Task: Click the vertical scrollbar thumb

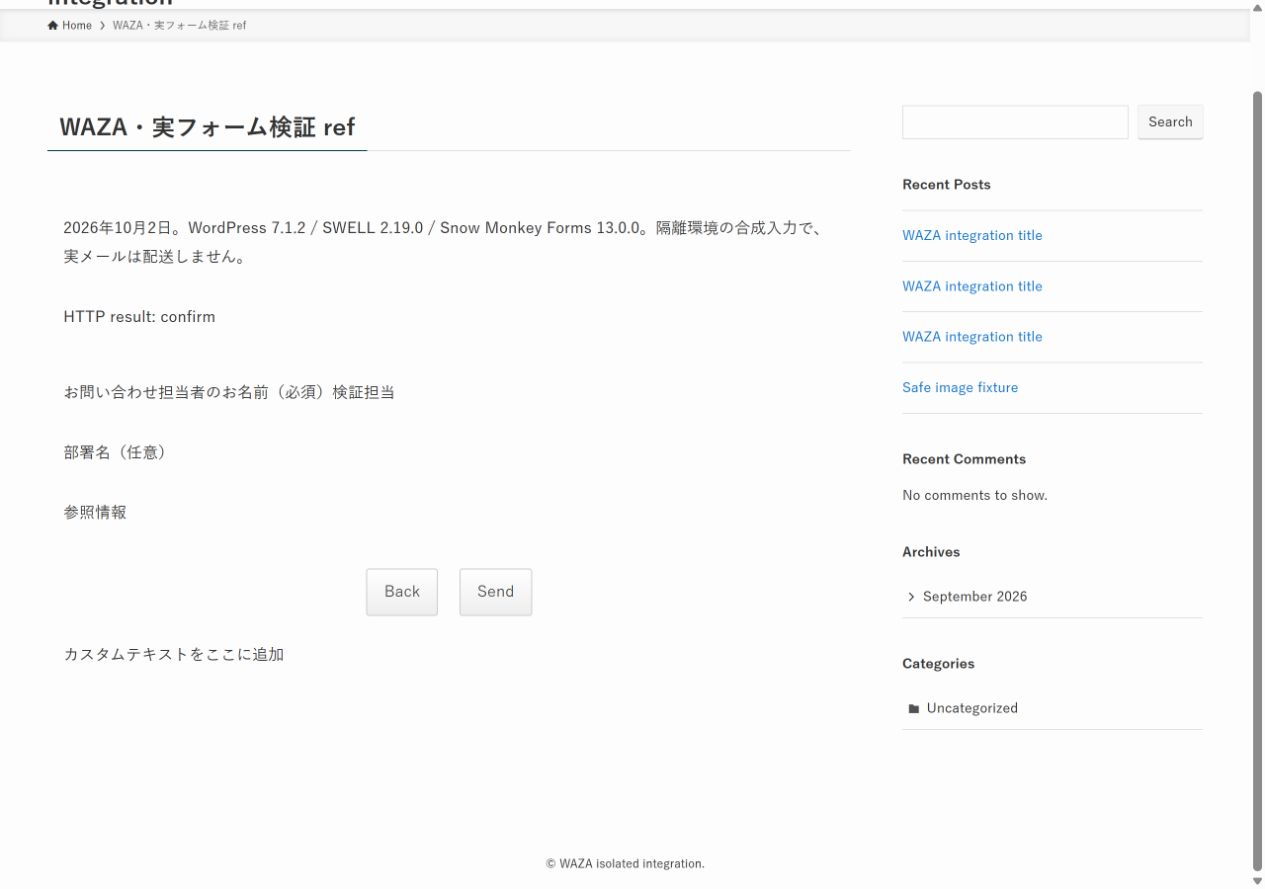Action: pos(1258,480)
